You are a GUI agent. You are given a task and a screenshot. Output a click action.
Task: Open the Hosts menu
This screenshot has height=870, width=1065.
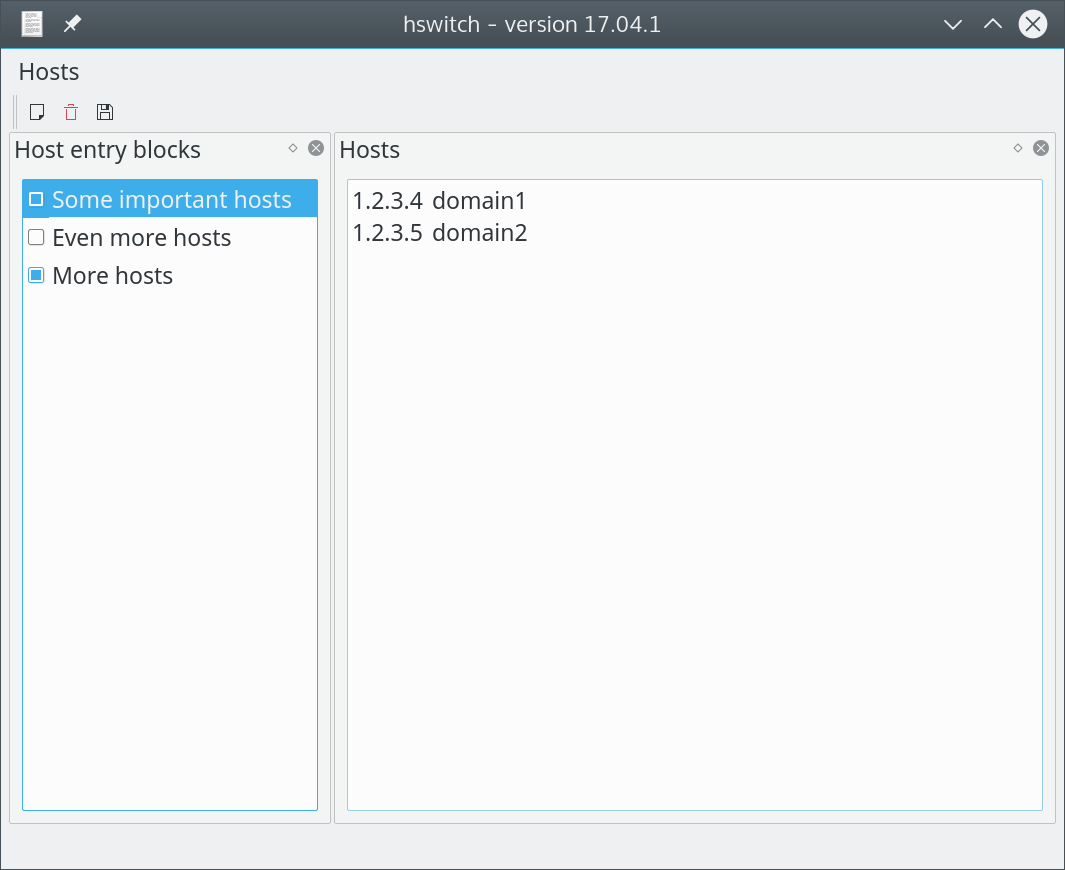coord(48,71)
